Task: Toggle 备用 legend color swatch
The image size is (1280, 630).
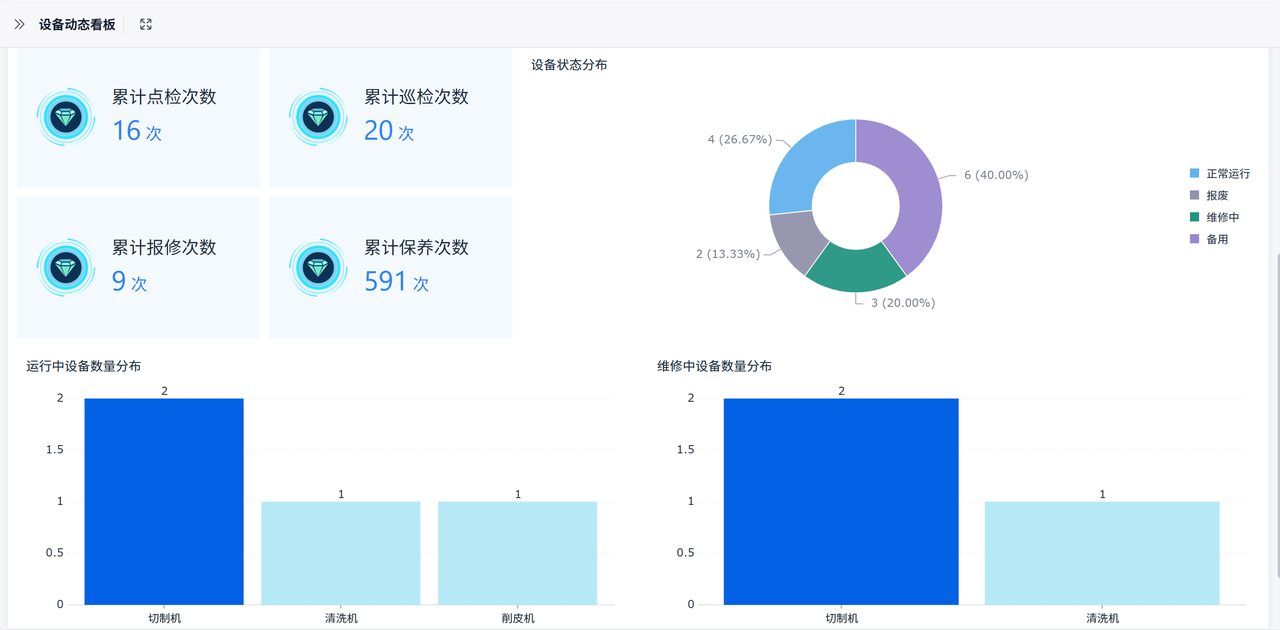Action: [1194, 239]
